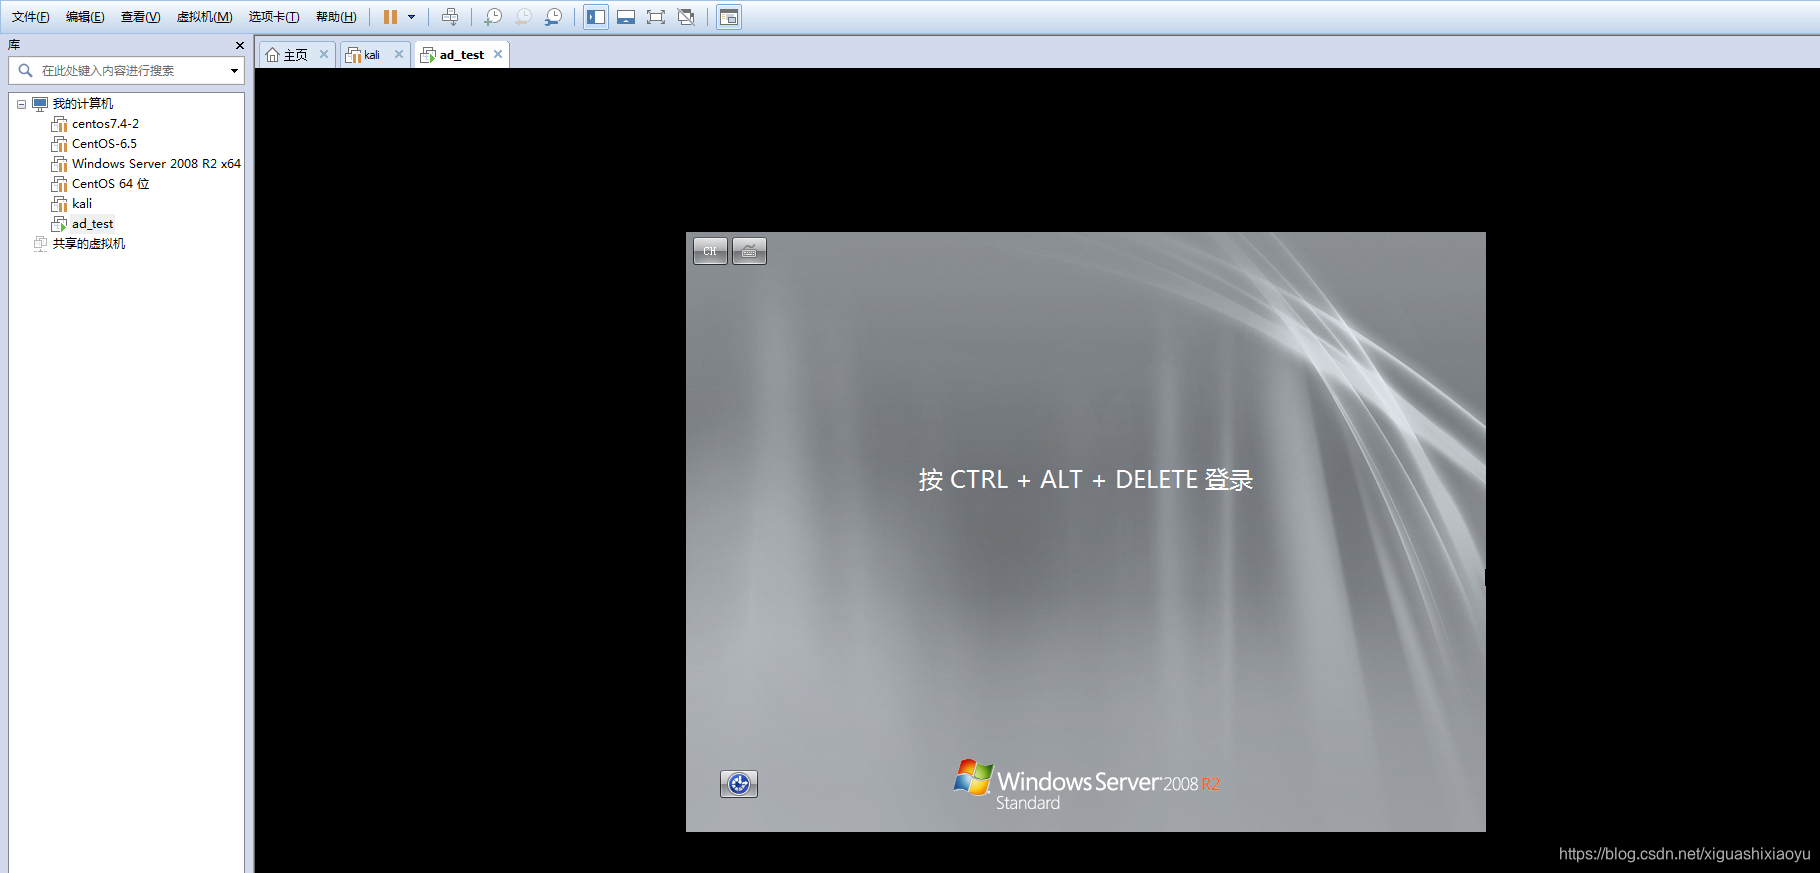Close the ad_test tab
The height and width of the screenshot is (873, 1820).
click(x=498, y=54)
